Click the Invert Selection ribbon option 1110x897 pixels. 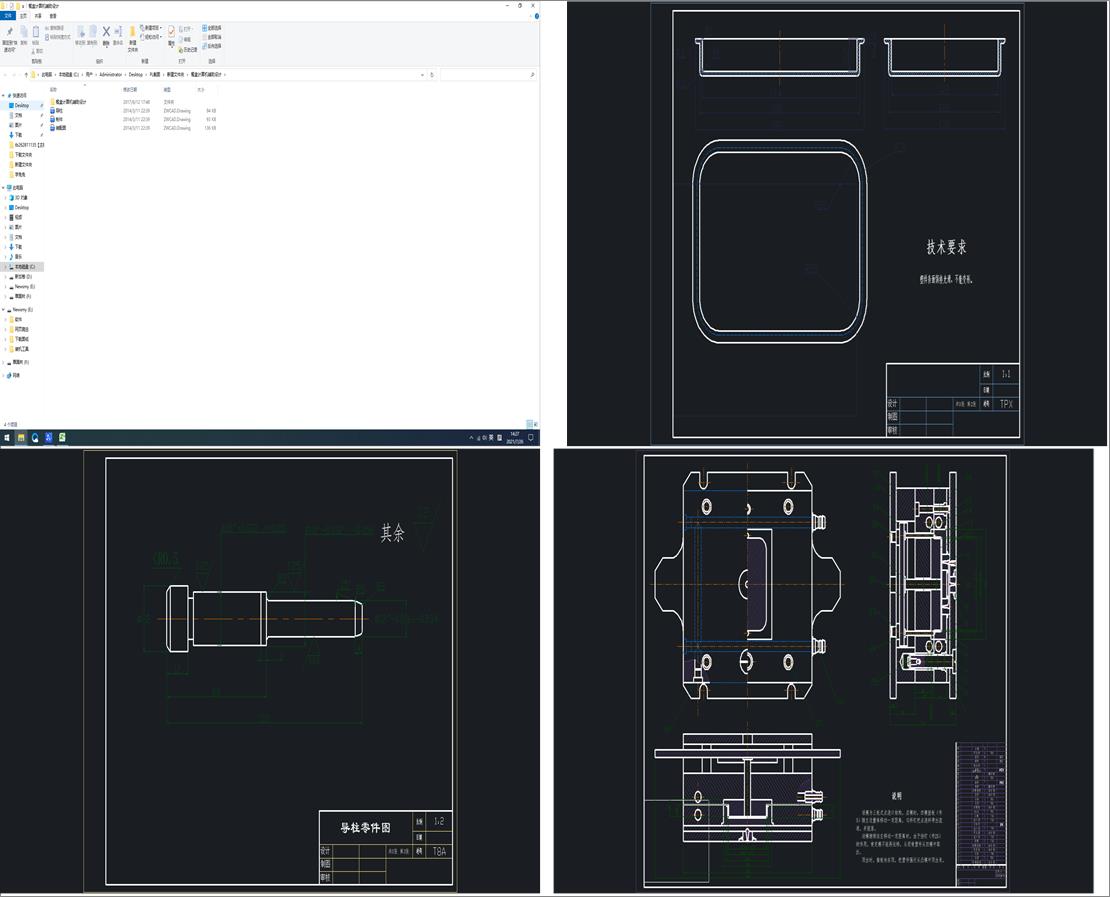(x=213, y=46)
